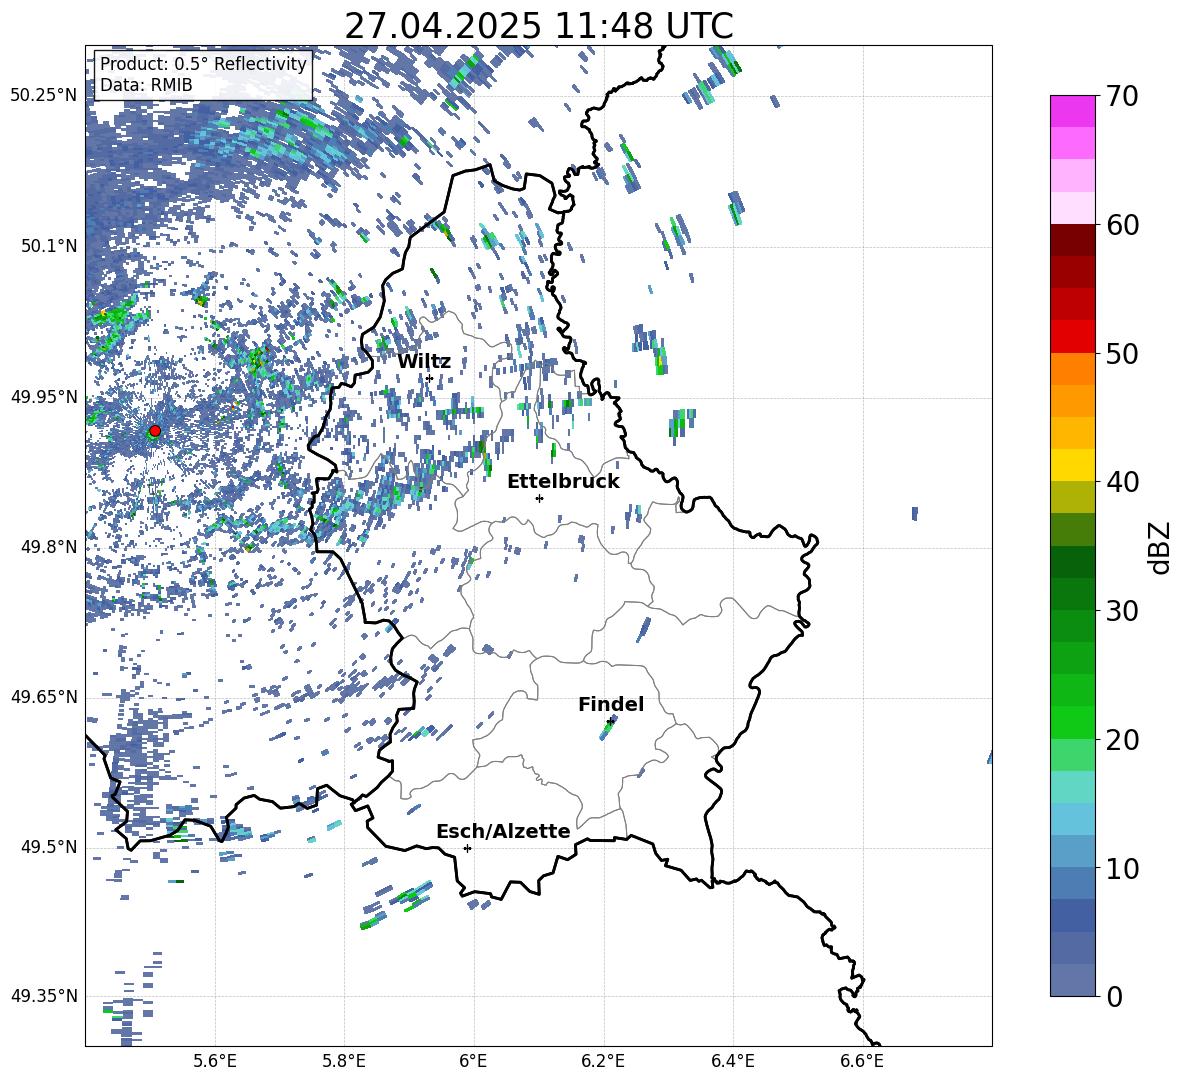Click the 6.2°E longitude label
This screenshot has width=1184, height=1081.
coord(603,1061)
